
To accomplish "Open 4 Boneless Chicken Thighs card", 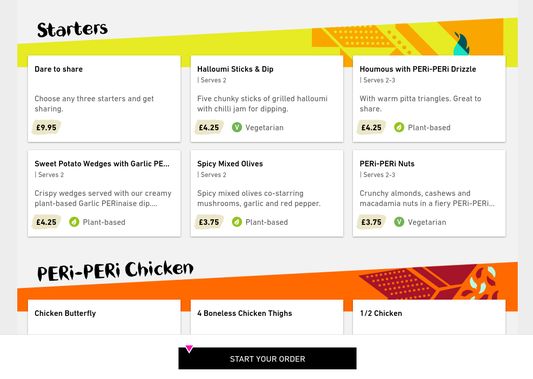I will (267, 317).
